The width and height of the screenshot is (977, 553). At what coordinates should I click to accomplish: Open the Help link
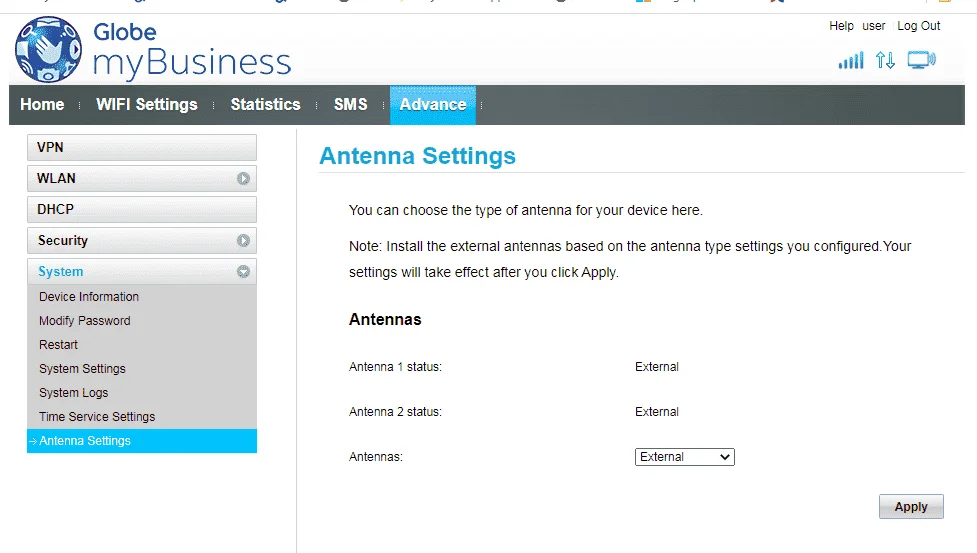841,26
